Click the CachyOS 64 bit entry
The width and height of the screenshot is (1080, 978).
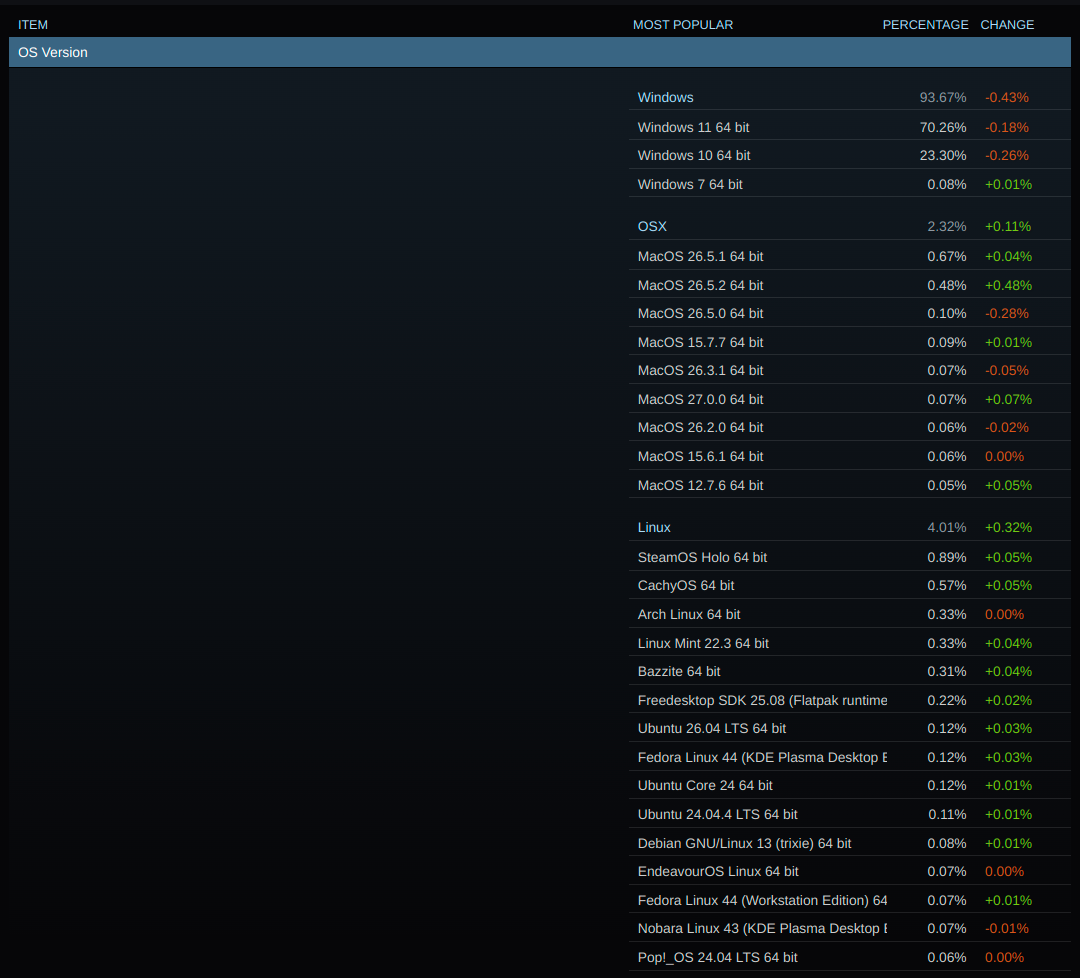[849, 585]
